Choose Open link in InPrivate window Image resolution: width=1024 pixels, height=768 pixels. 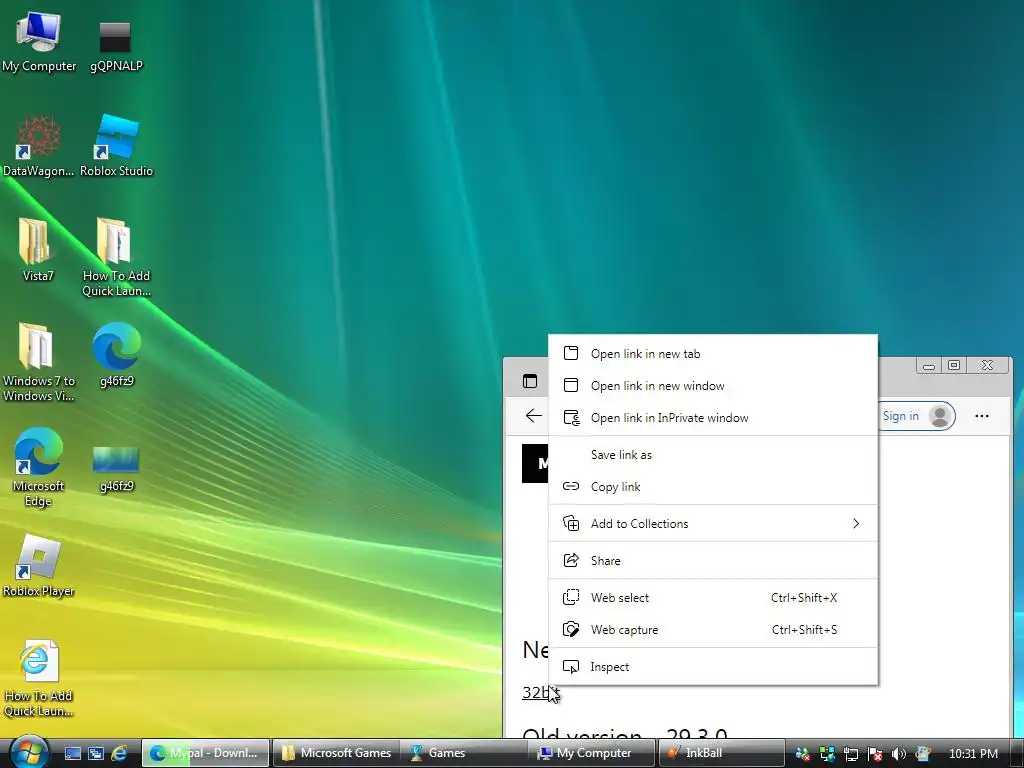pyautogui.click(x=713, y=417)
